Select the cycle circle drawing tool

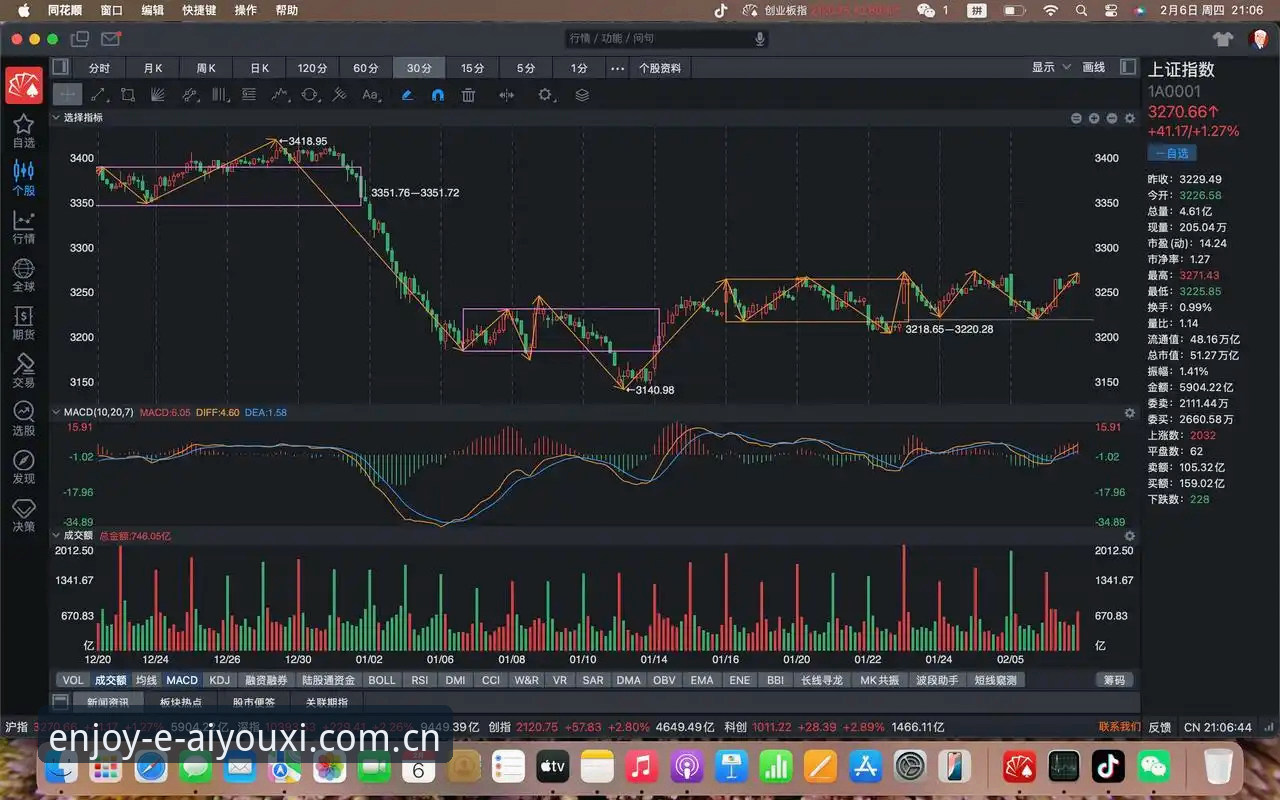click(x=310, y=95)
